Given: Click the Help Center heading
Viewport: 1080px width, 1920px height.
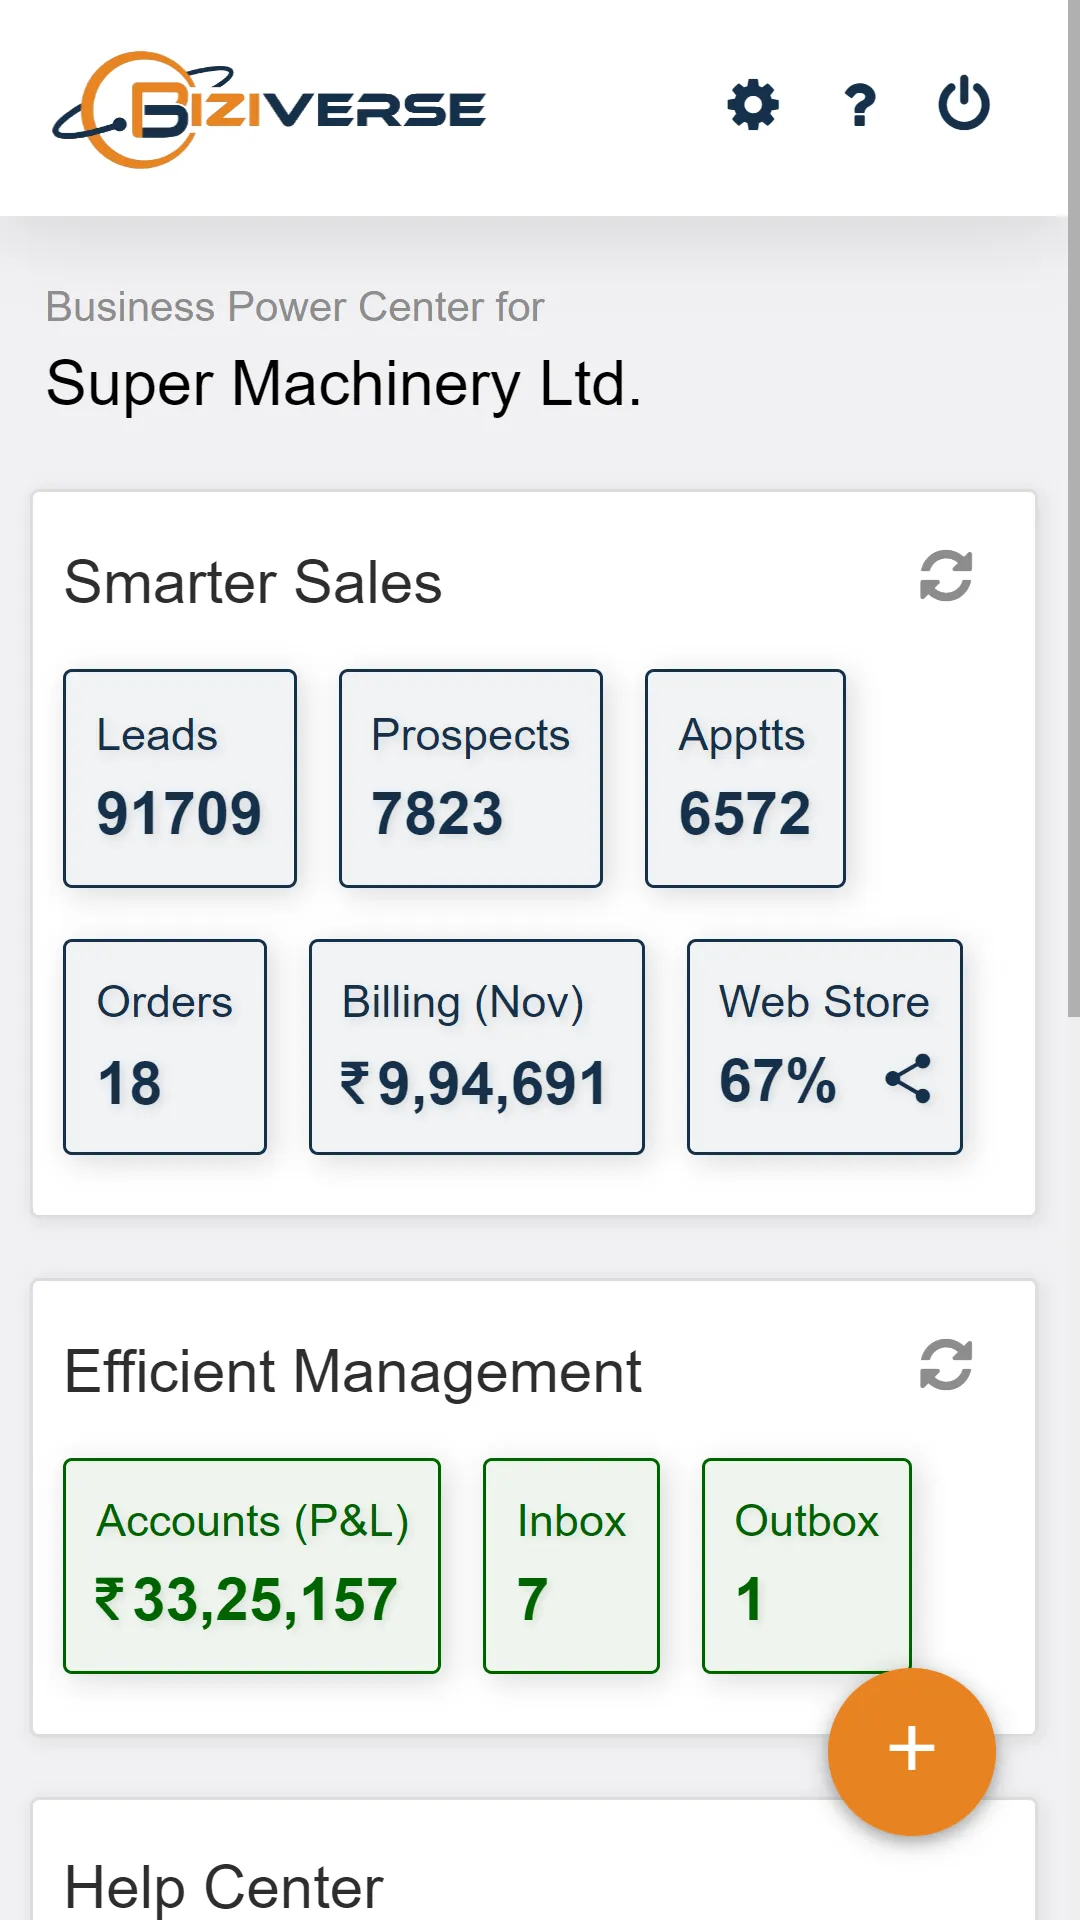Looking at the screenshot, I should point(224,1888).
